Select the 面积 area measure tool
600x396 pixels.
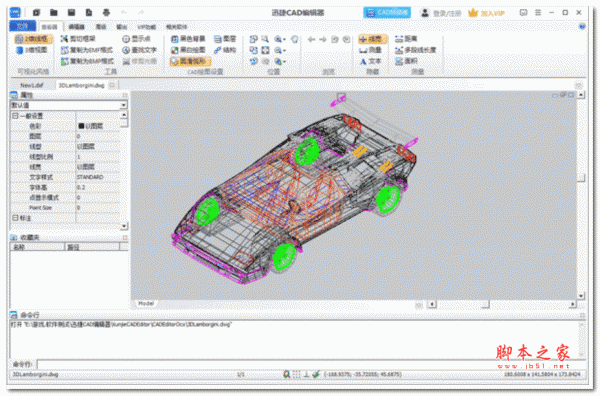[406, 61]
